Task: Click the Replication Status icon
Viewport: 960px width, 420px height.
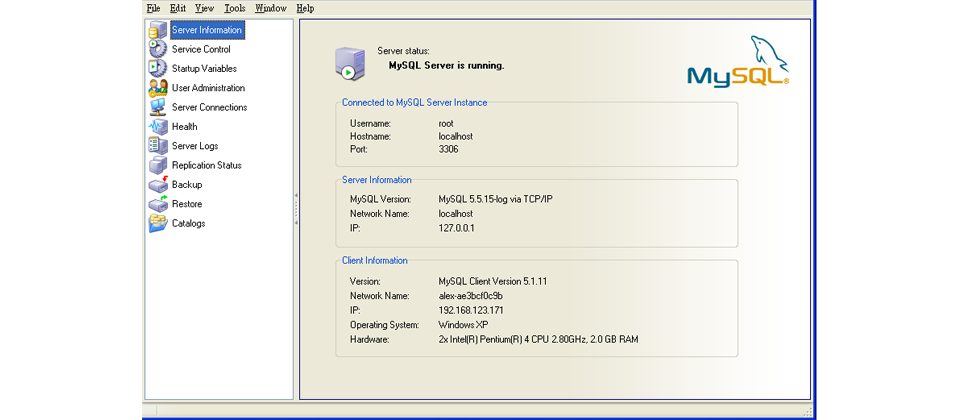Action: click(x=158, y=165)
